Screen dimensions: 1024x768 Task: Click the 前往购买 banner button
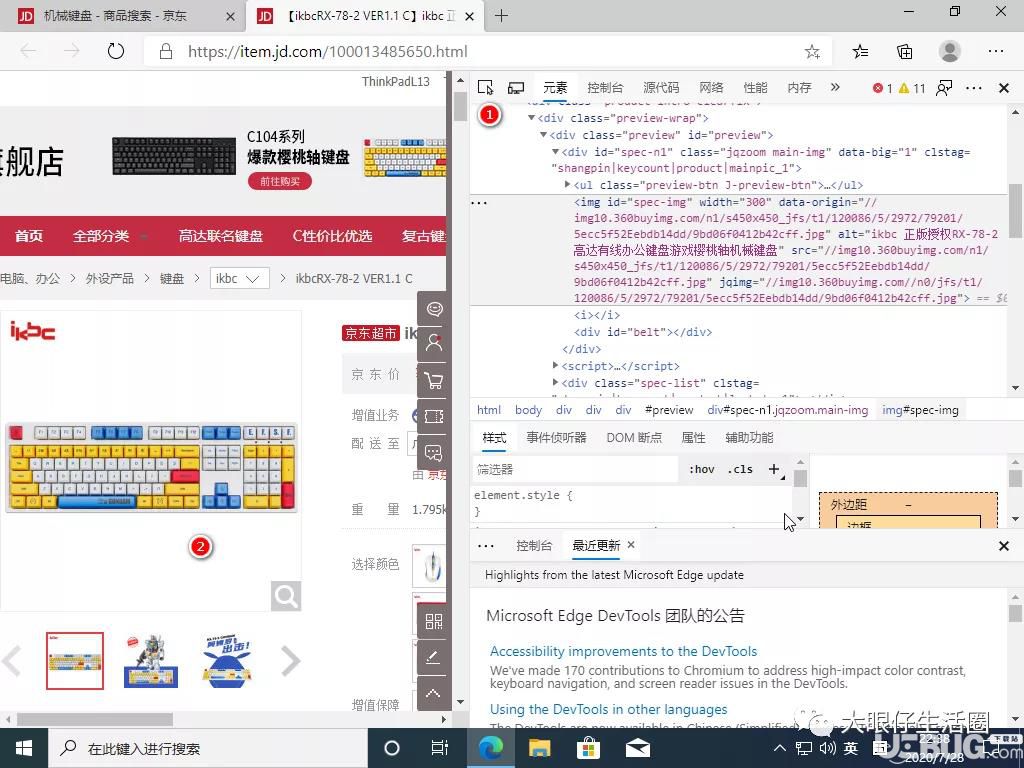click(x=280, y=182)
